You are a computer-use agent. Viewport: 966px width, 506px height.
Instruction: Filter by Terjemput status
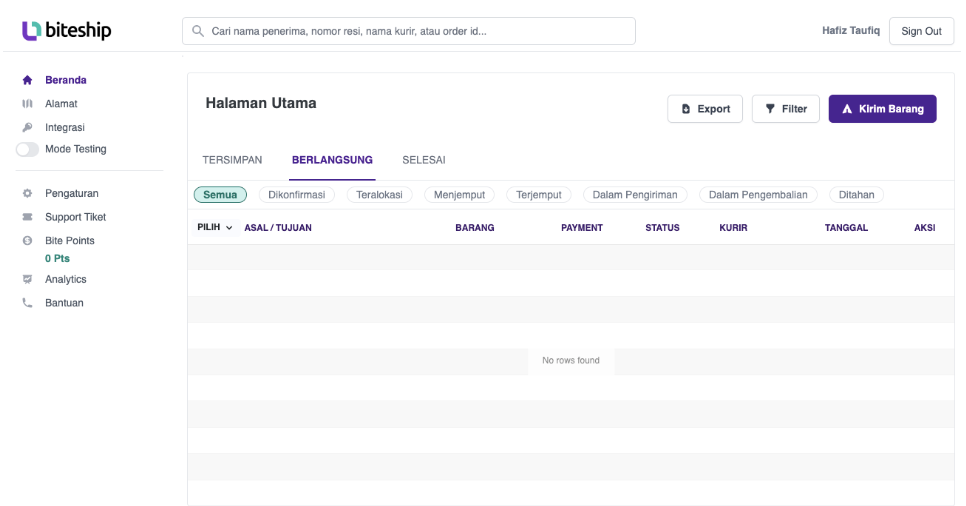538,195
